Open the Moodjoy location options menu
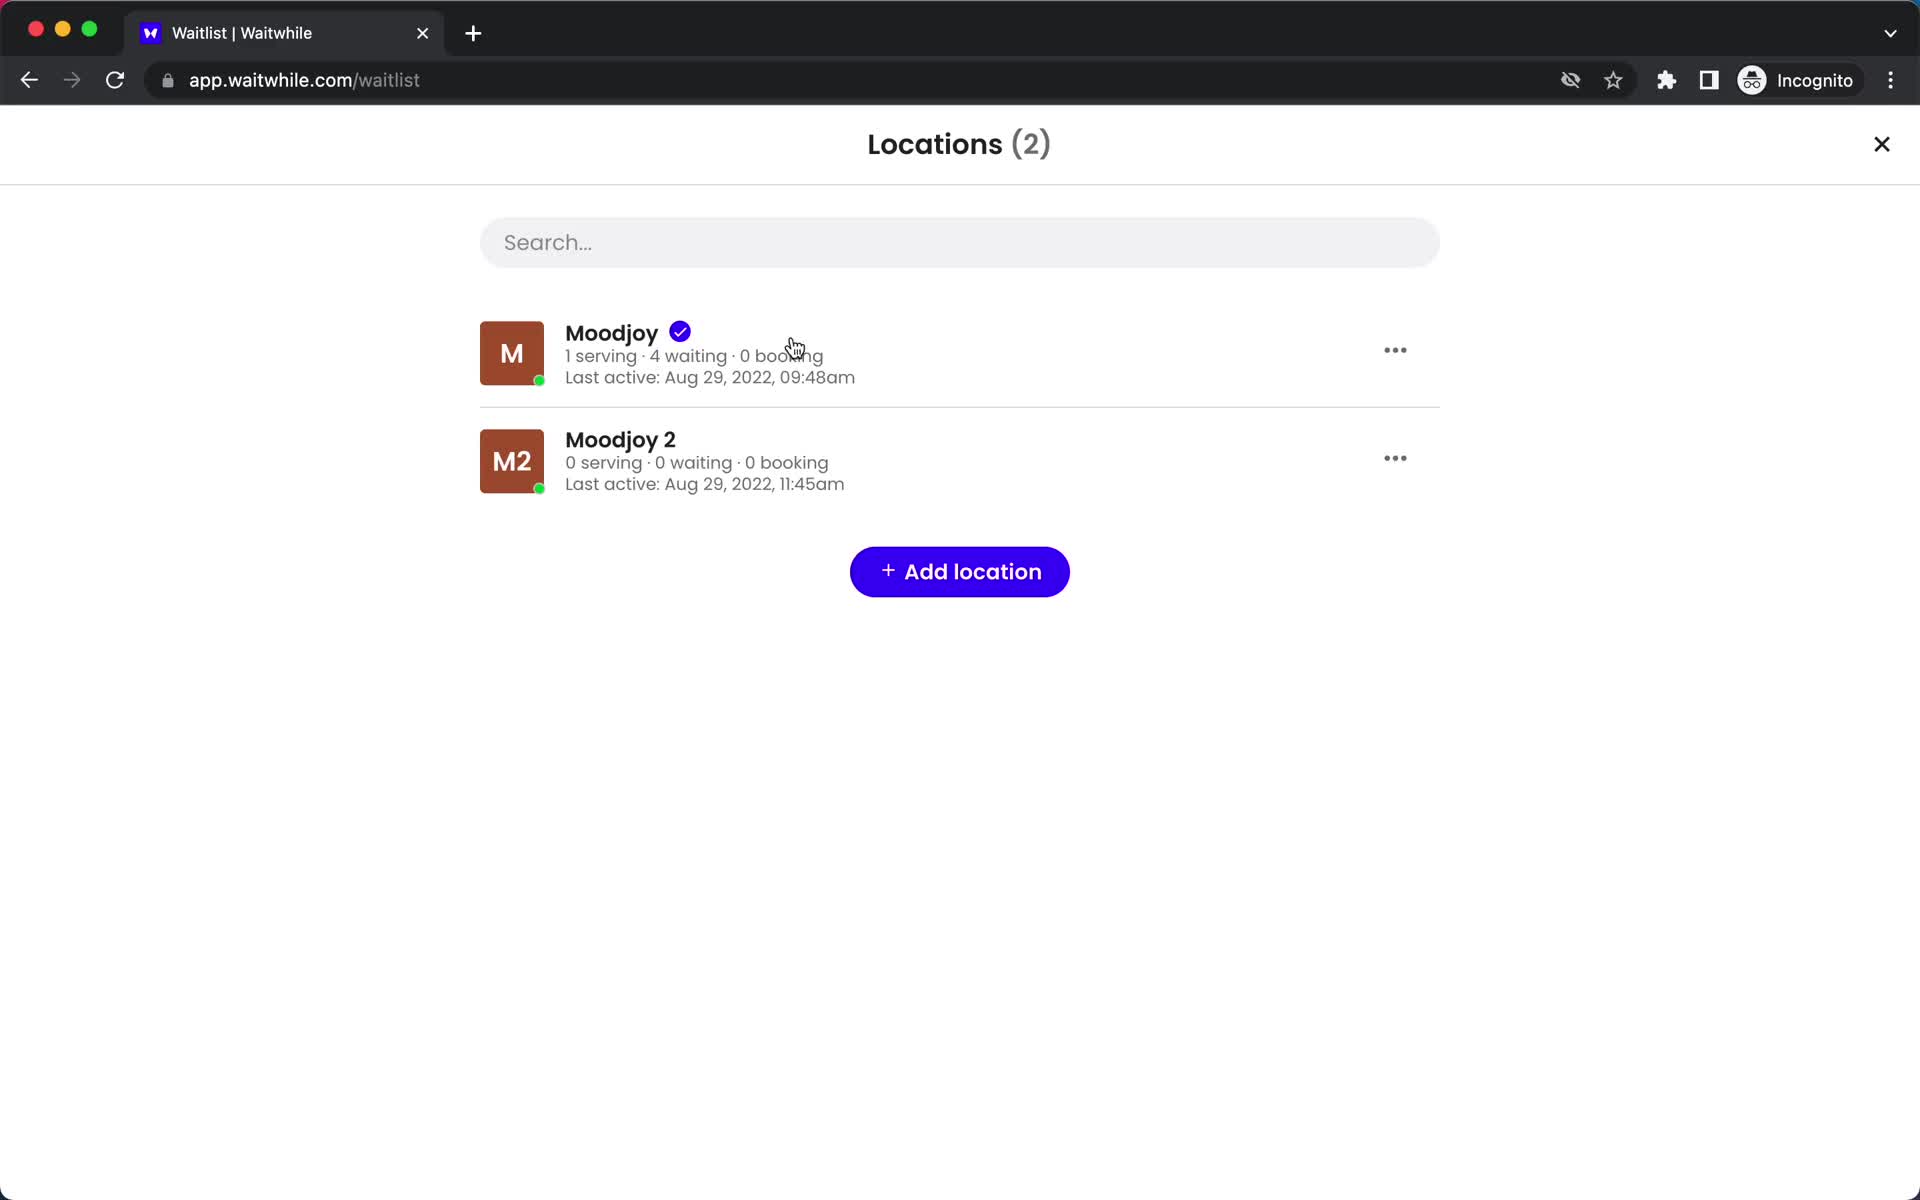The image size is (1920, 1200). click(1395, 350)
